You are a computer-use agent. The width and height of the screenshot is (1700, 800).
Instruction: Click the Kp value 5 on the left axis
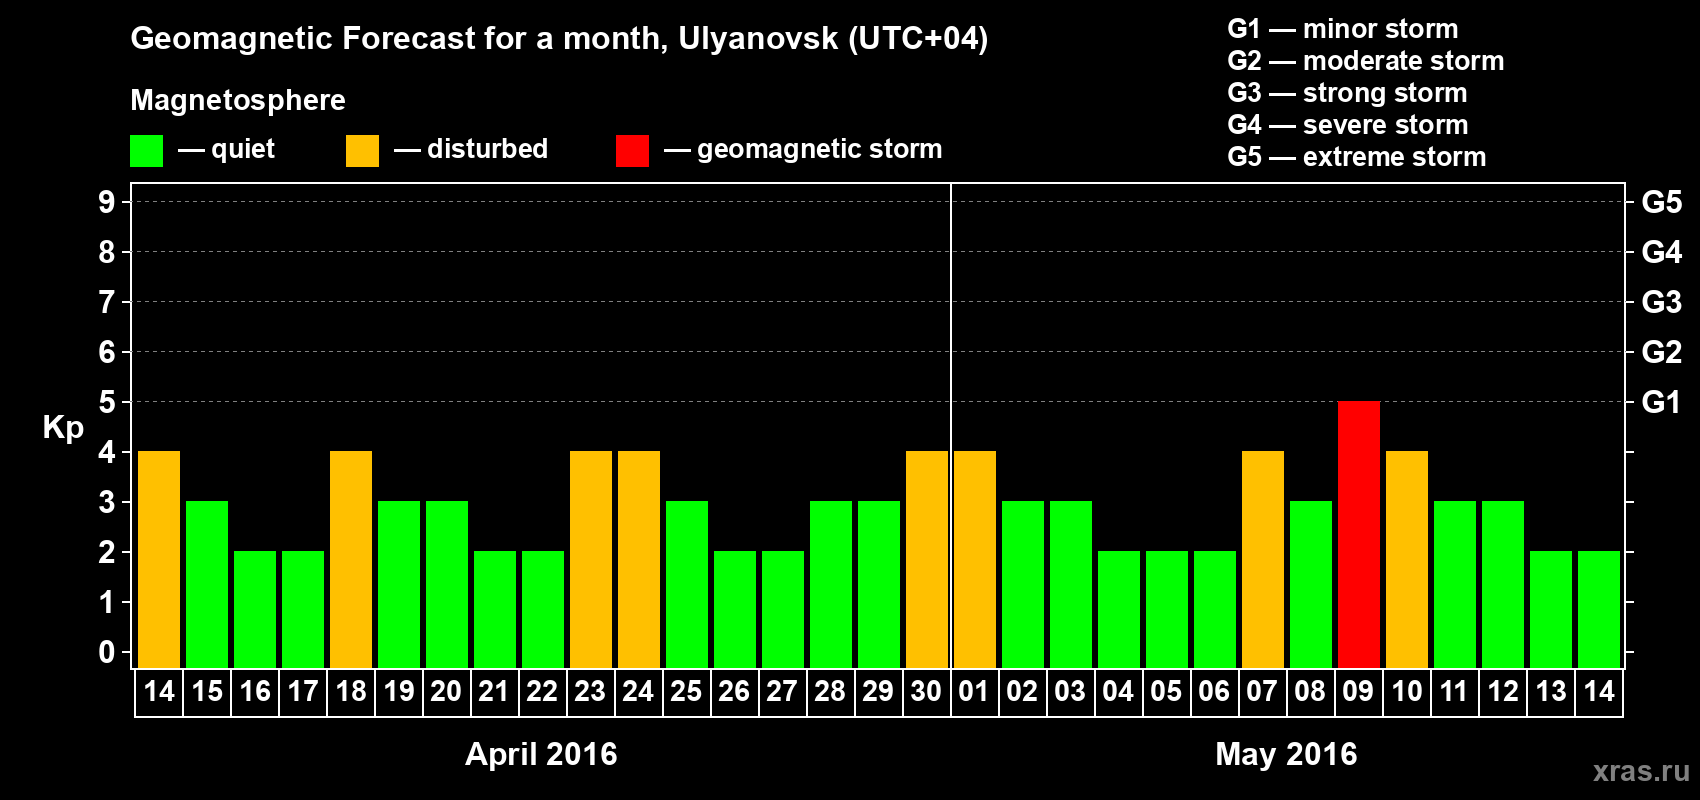click(107, 402)
